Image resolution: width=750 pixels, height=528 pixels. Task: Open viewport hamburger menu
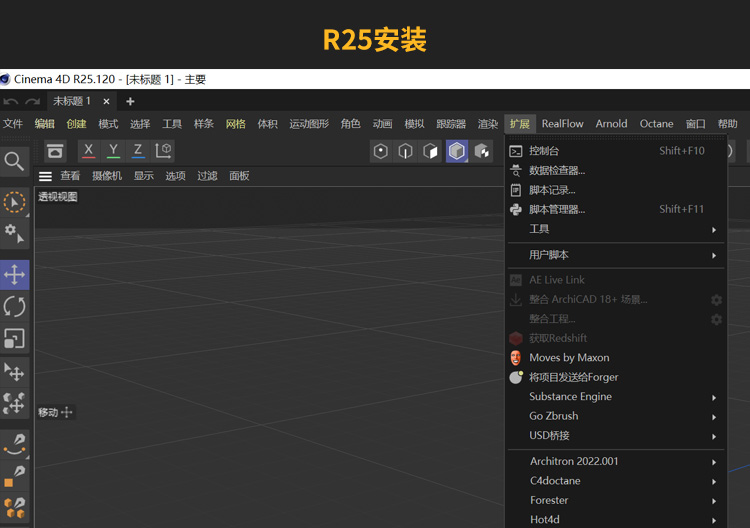[x=45, y=176]
